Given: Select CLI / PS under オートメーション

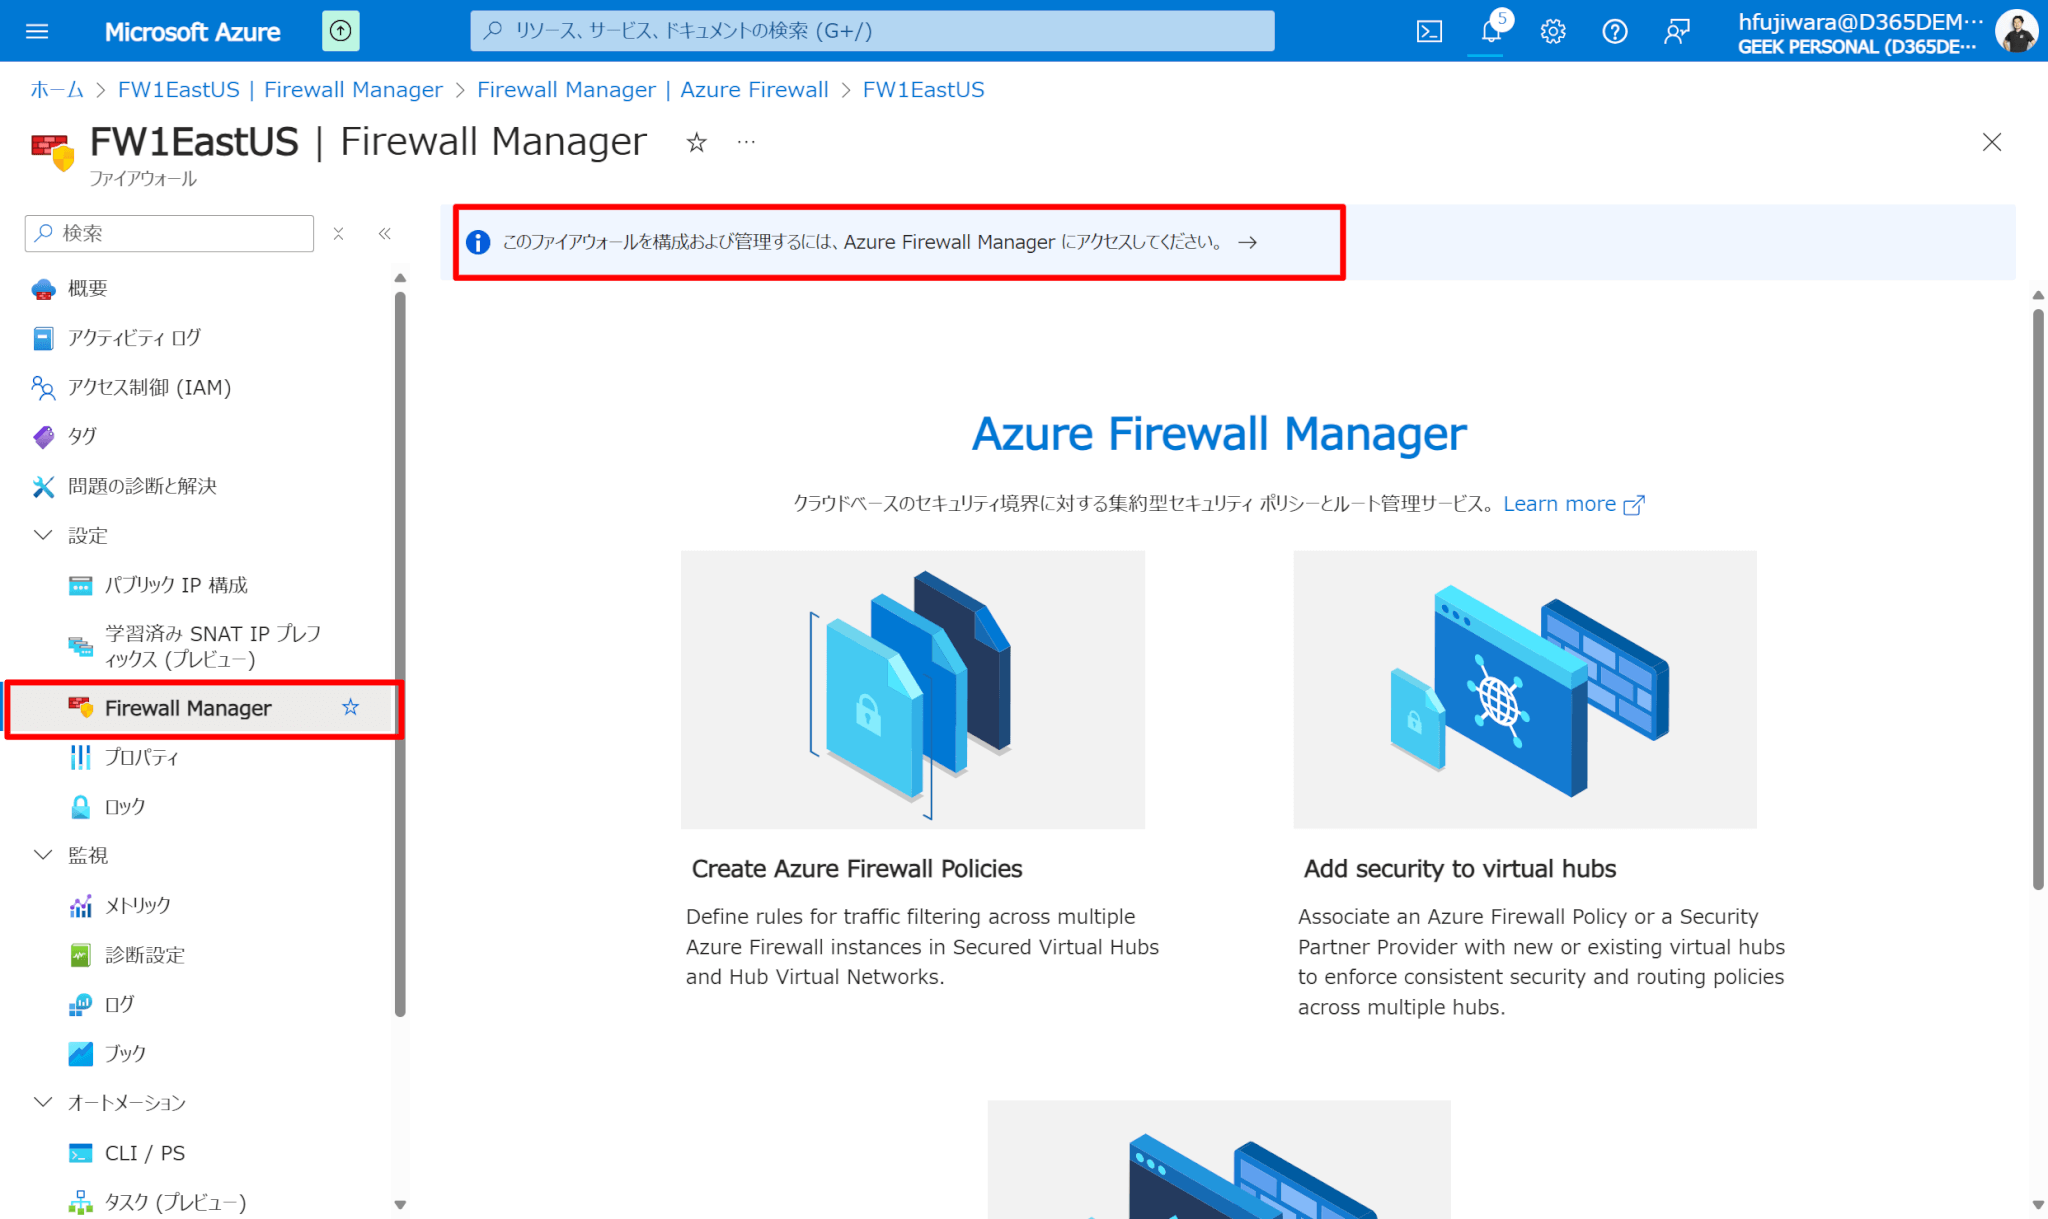Looking at the screenshot, I should click(x=144, y=1152).
